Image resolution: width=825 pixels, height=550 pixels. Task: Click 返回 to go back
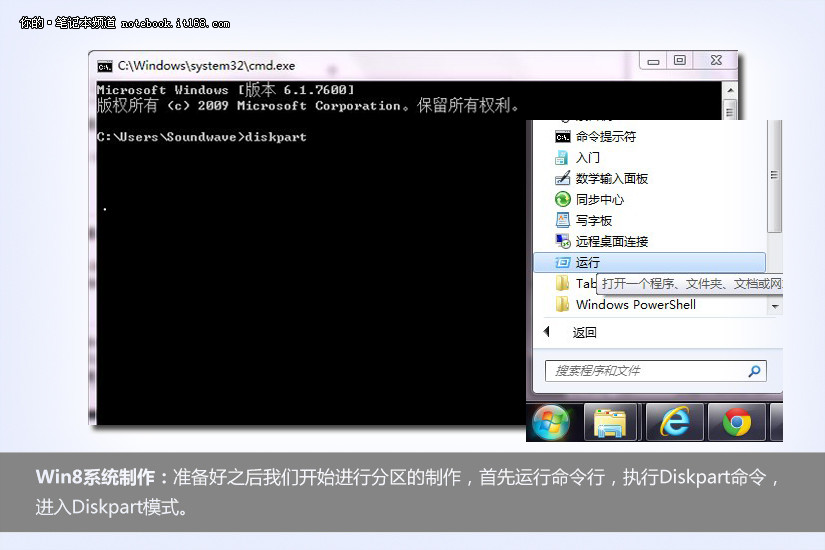tap(584, 333)
